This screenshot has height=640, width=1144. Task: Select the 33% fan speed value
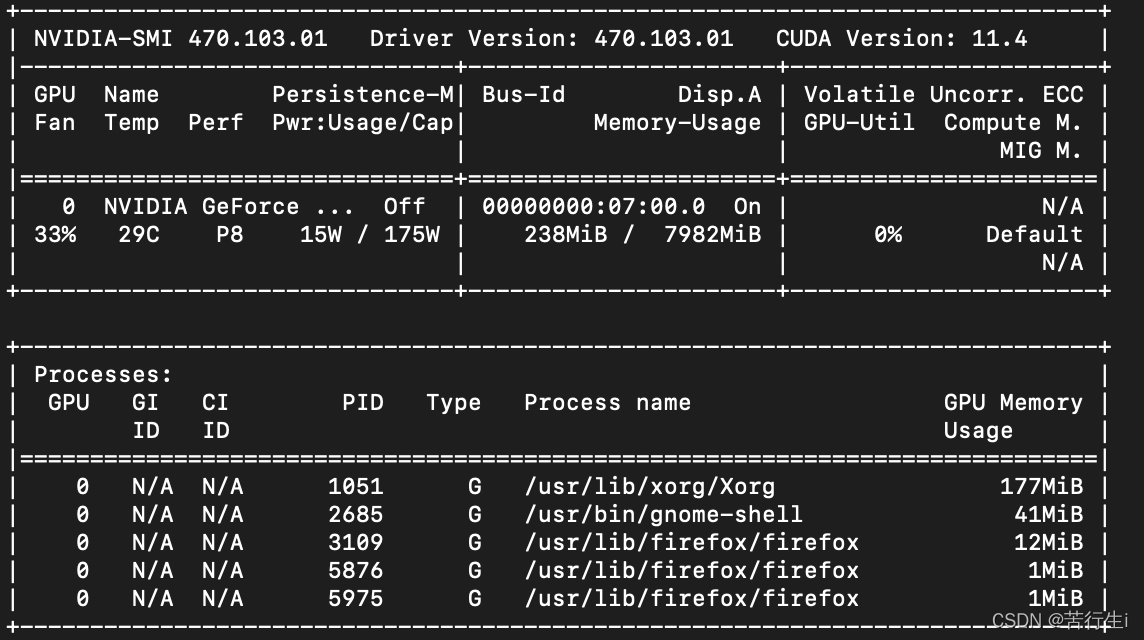[x=55, y=234]
